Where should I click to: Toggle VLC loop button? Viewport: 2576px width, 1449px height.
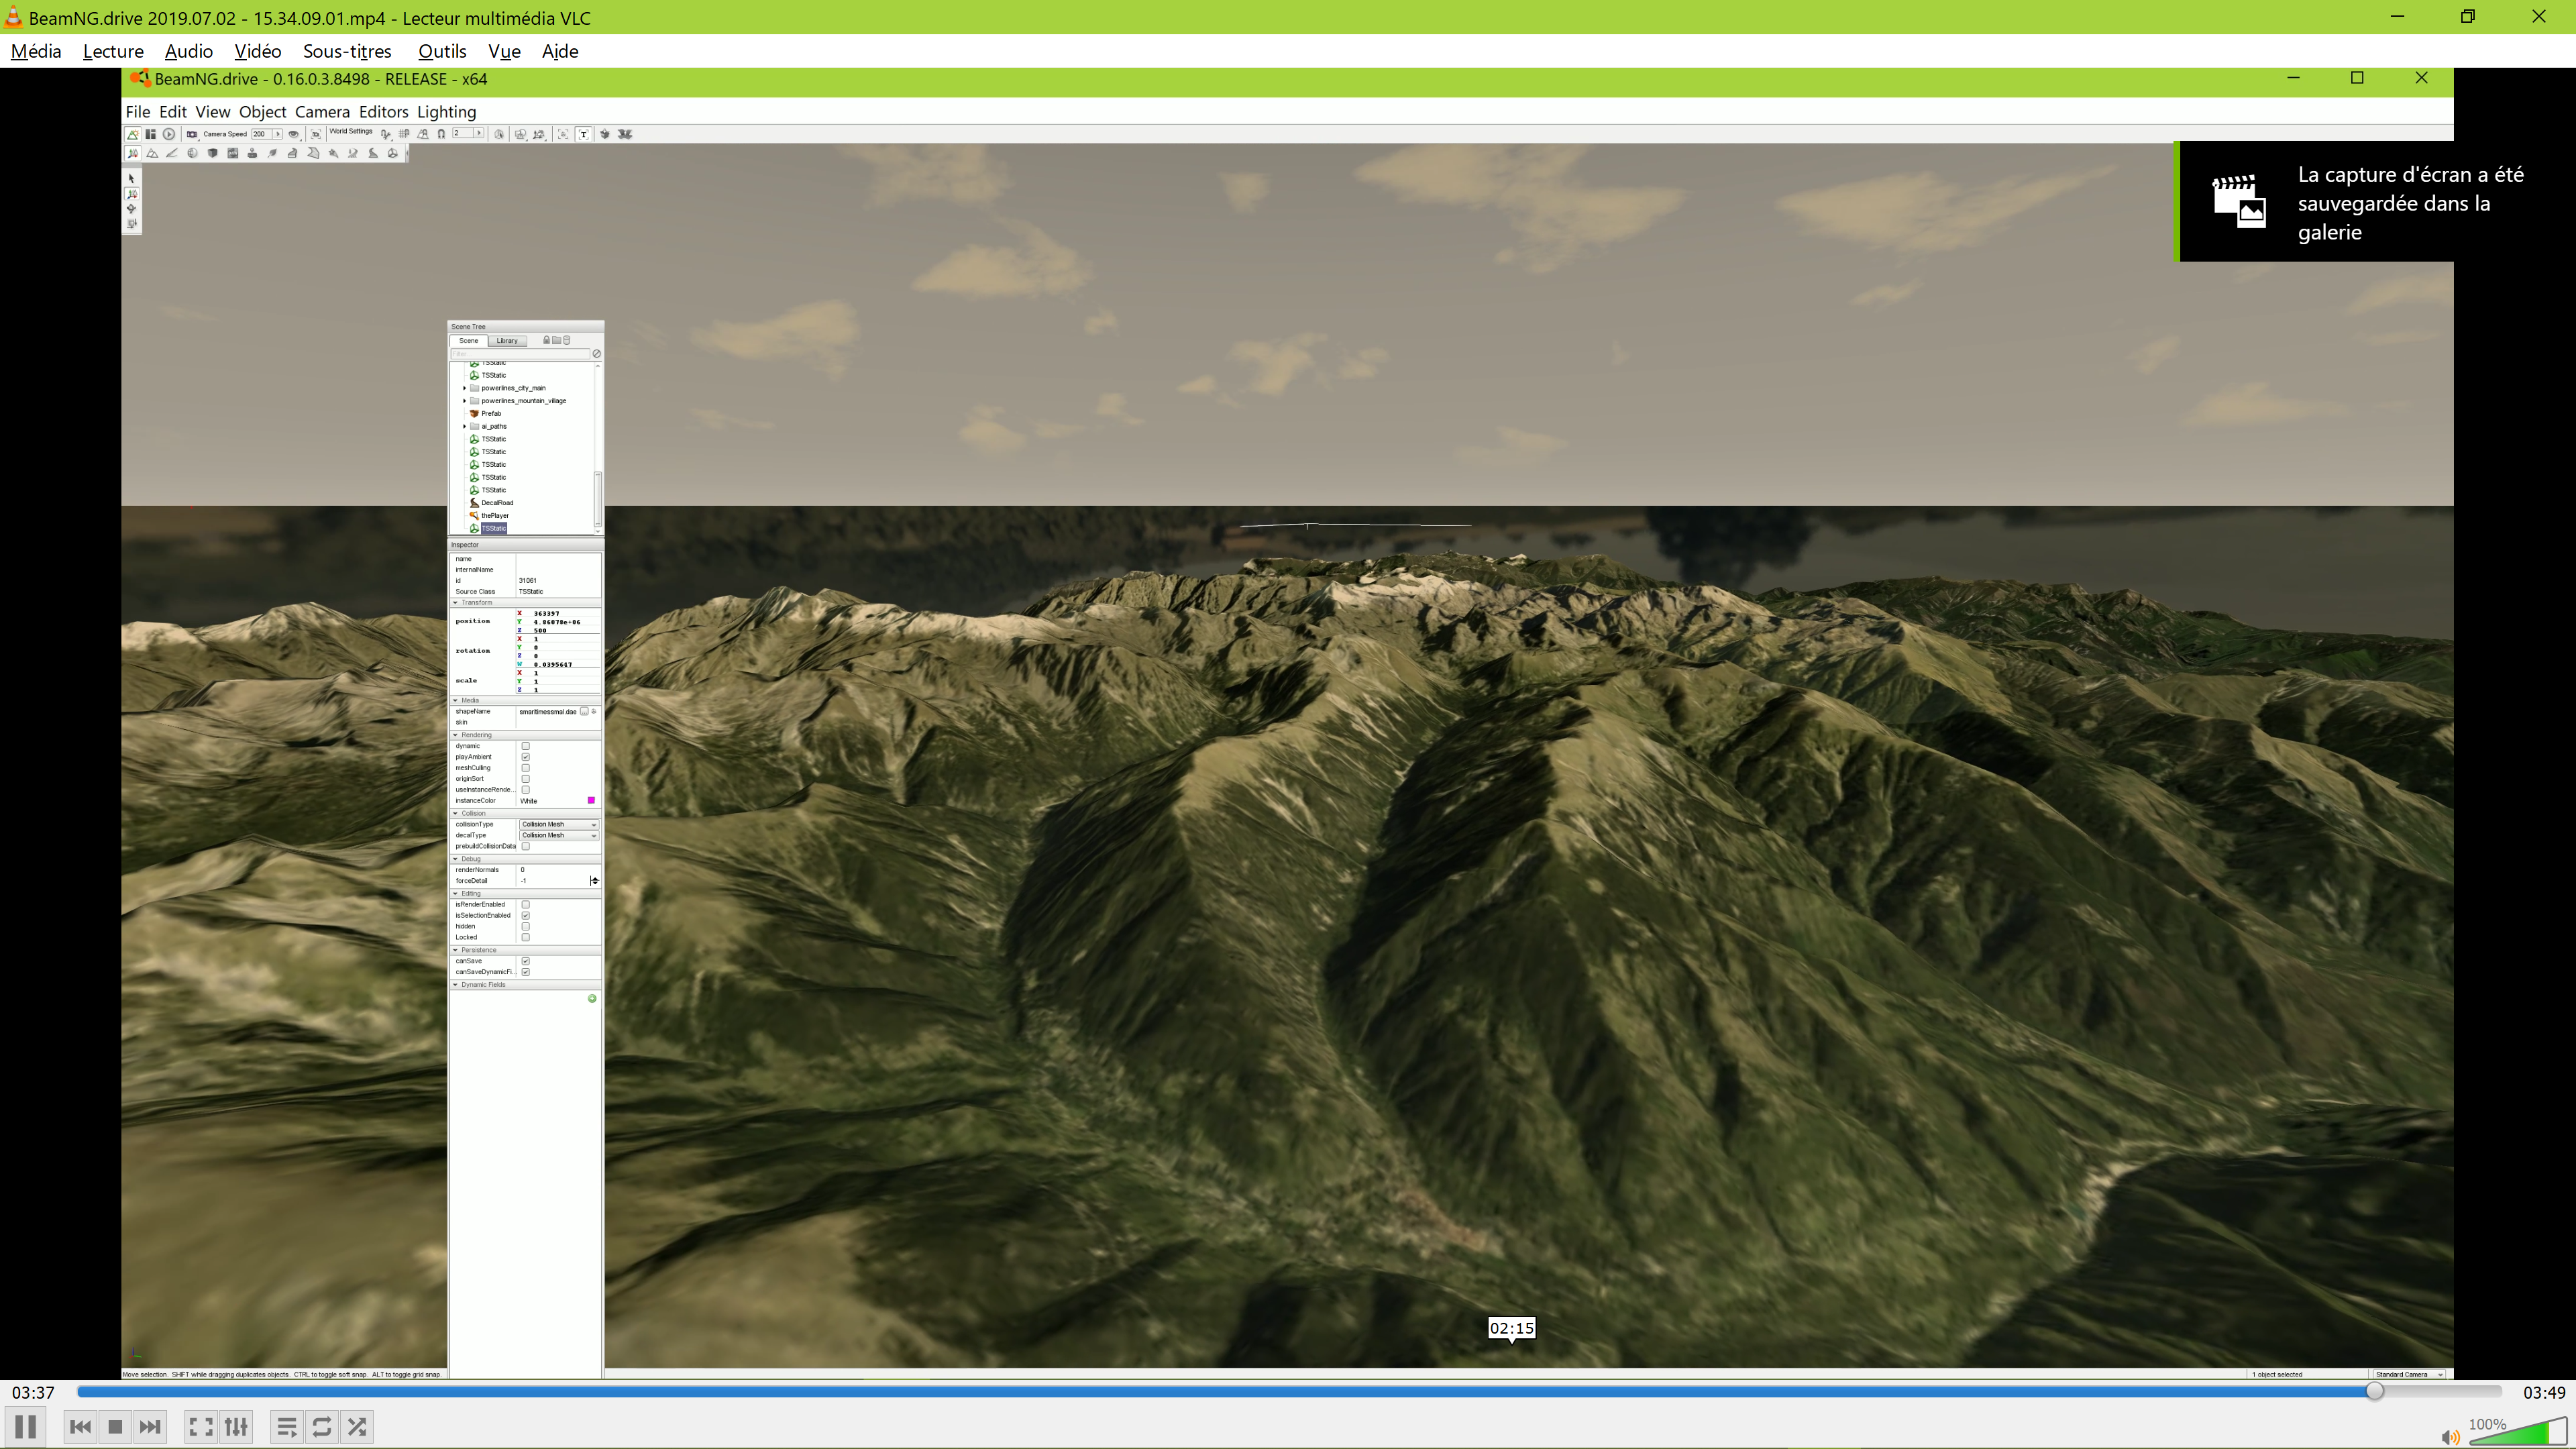coord(322,1427)
